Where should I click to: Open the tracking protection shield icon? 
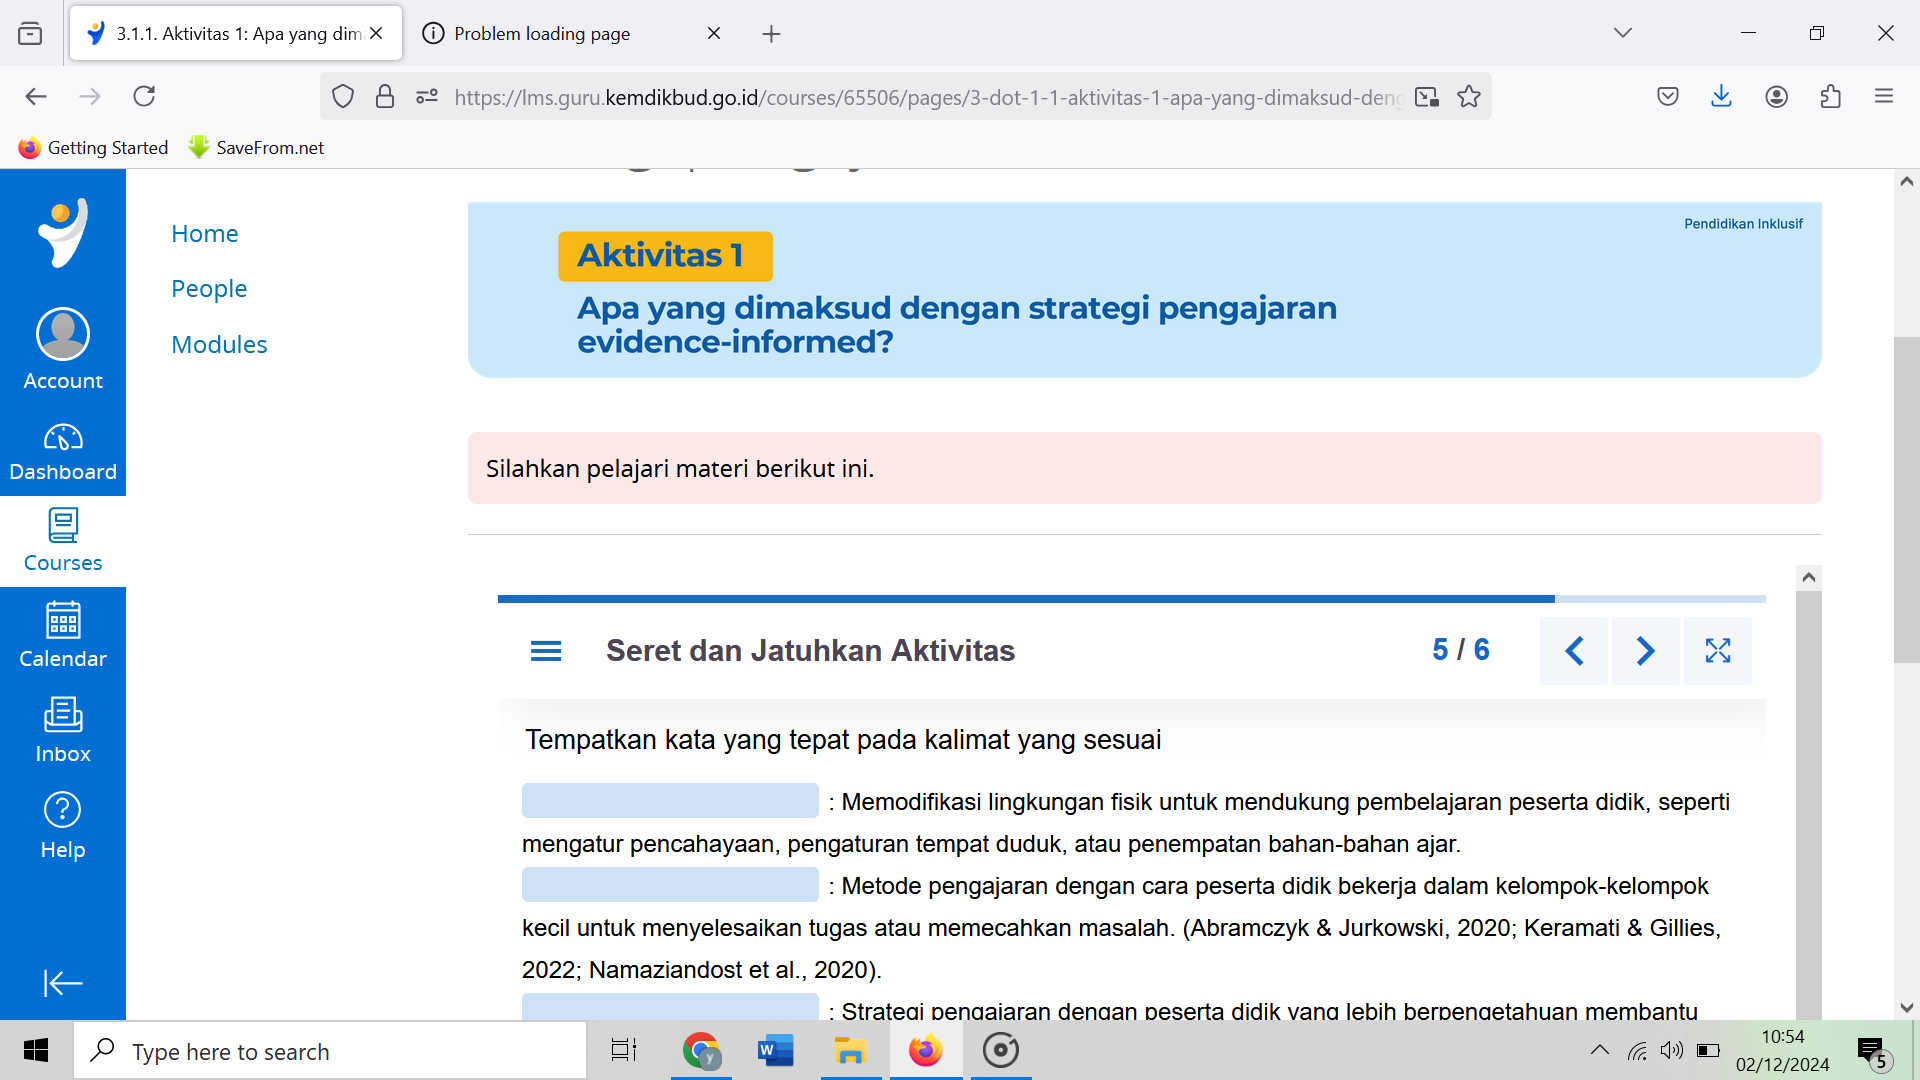tap(343, 96)
